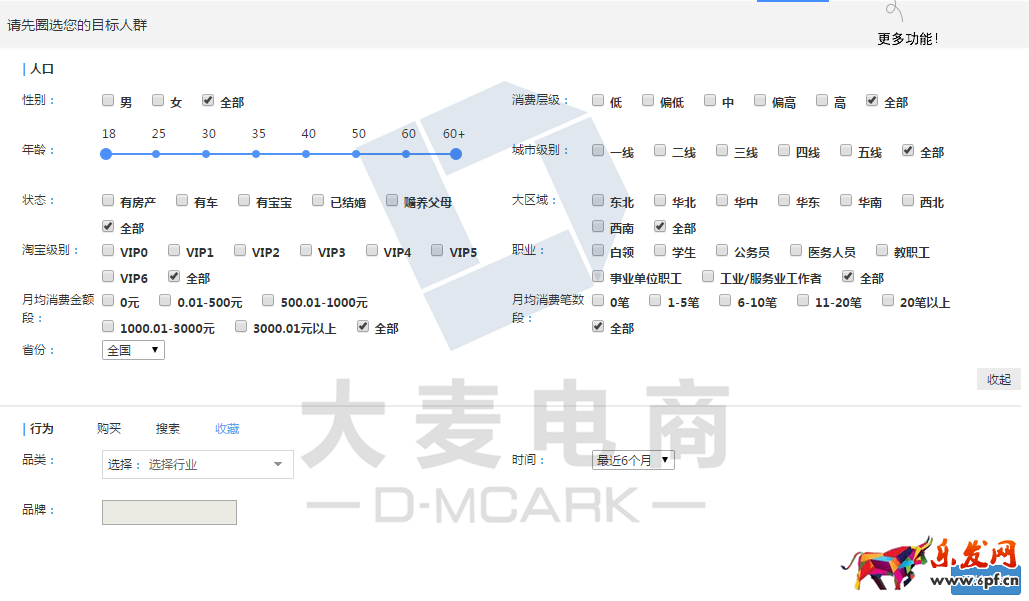The width and height of the screenshot is (1029, 601).
Task: Check the 白领 occupation box
Action: pyautogui.click(x=598, y=250)
